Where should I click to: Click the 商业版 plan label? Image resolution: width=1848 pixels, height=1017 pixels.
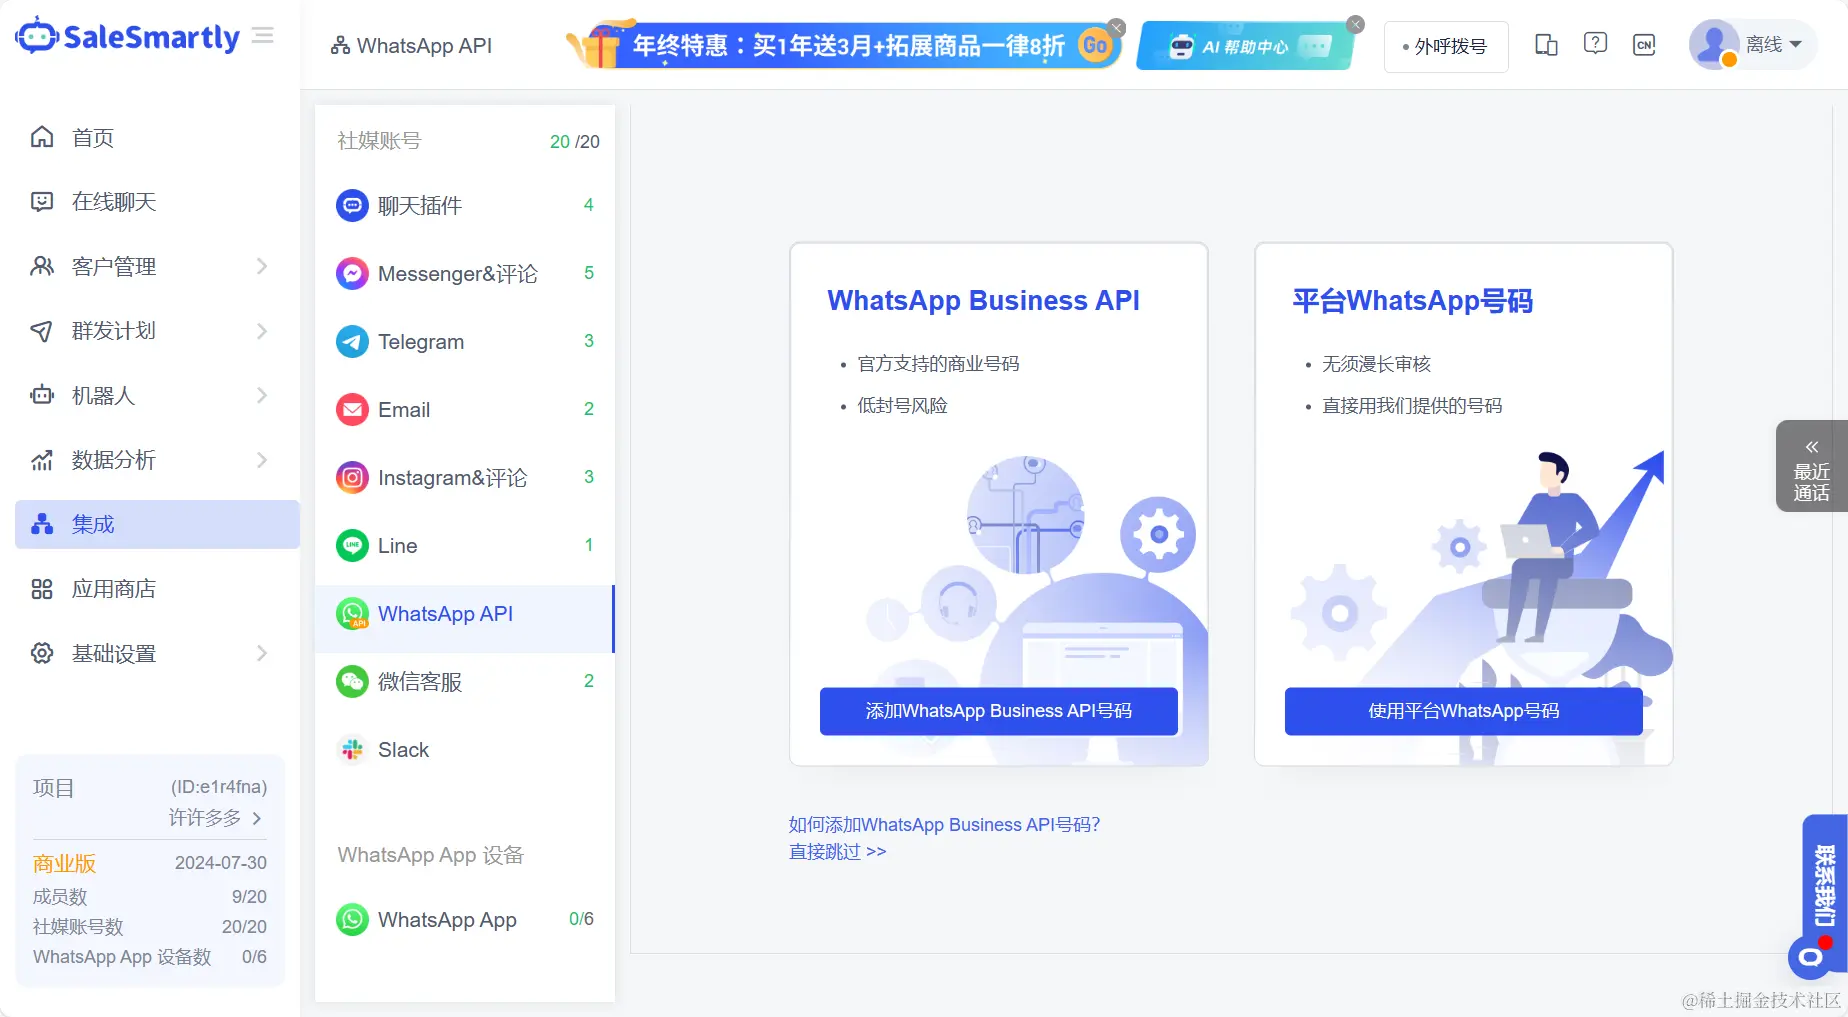(64, 863)
